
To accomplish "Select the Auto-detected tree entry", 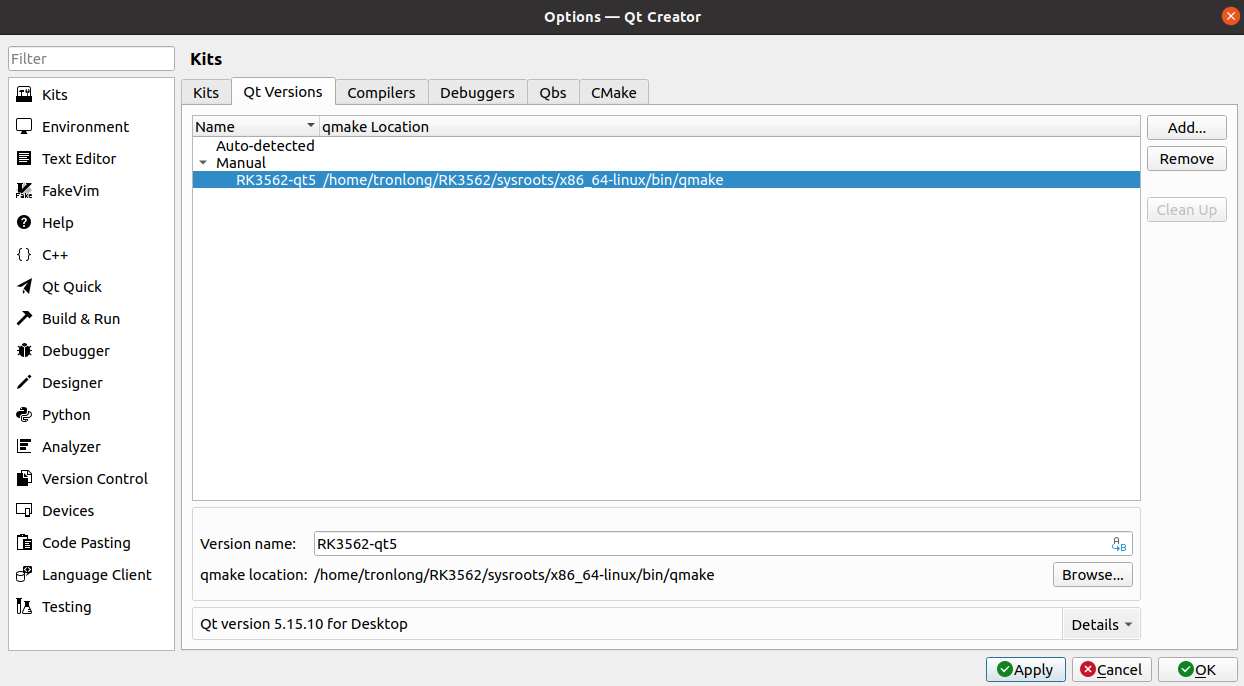I will [x=265, y=146].
